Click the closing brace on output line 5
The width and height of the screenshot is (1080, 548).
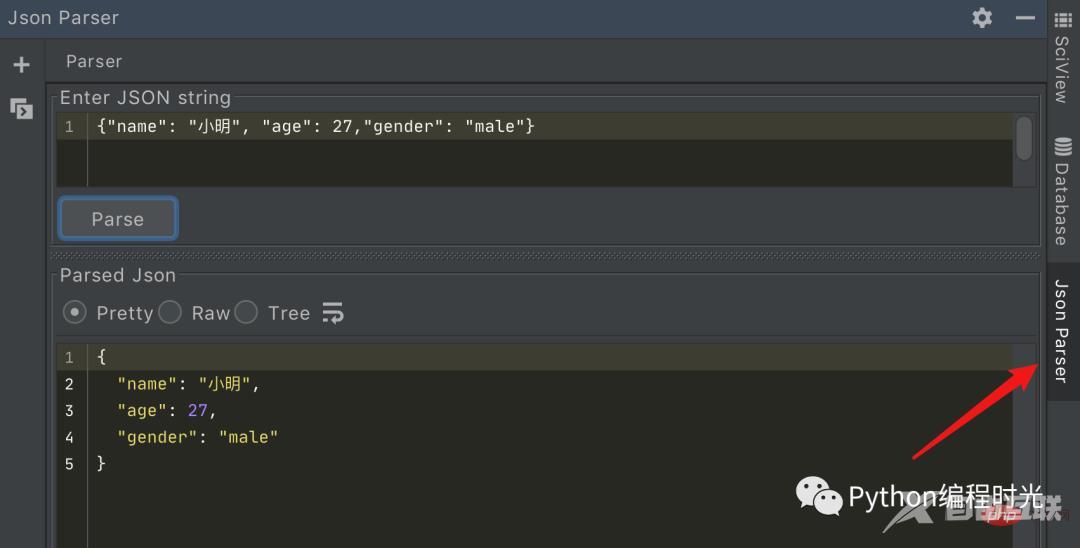click(x=101, y=463)
